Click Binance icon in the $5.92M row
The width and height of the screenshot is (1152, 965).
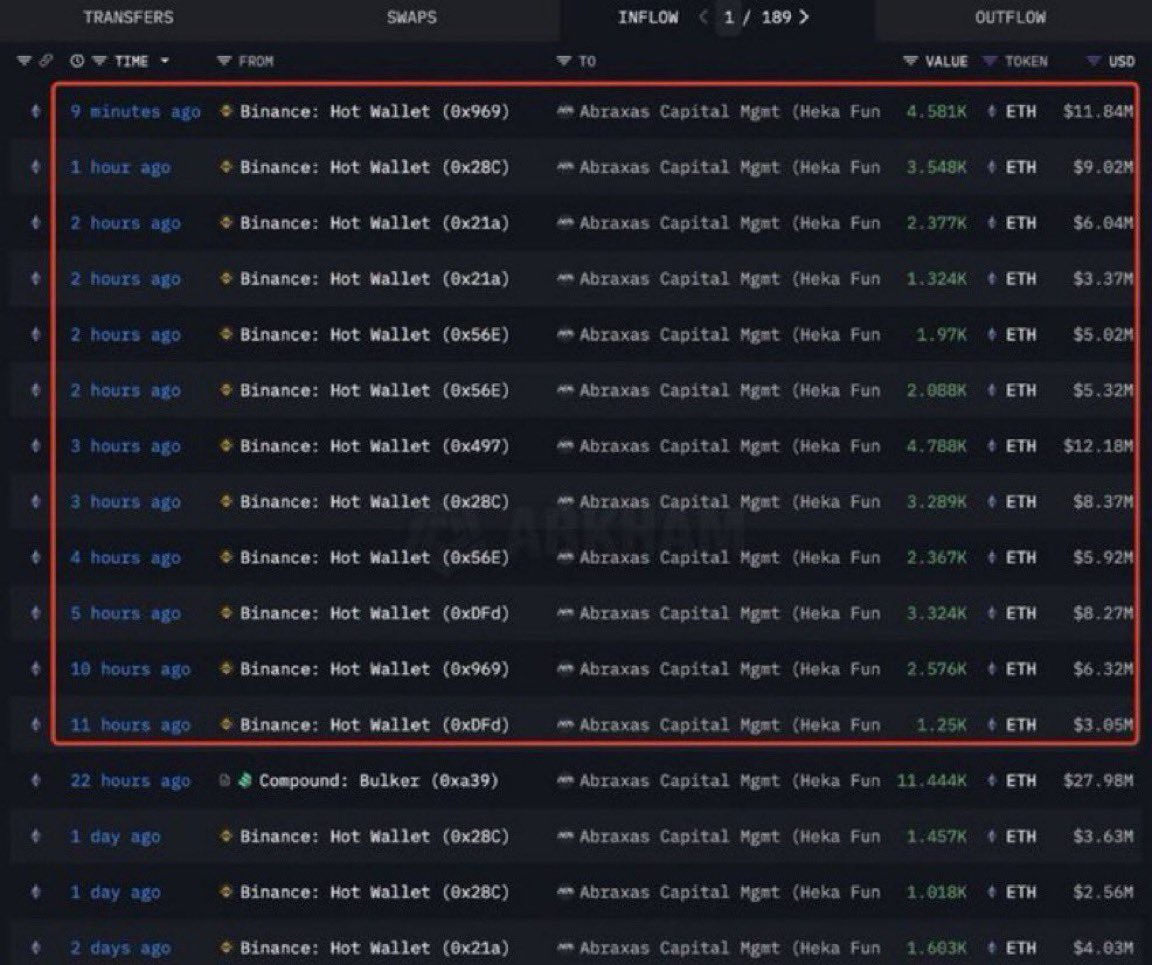tap(226, 557)
